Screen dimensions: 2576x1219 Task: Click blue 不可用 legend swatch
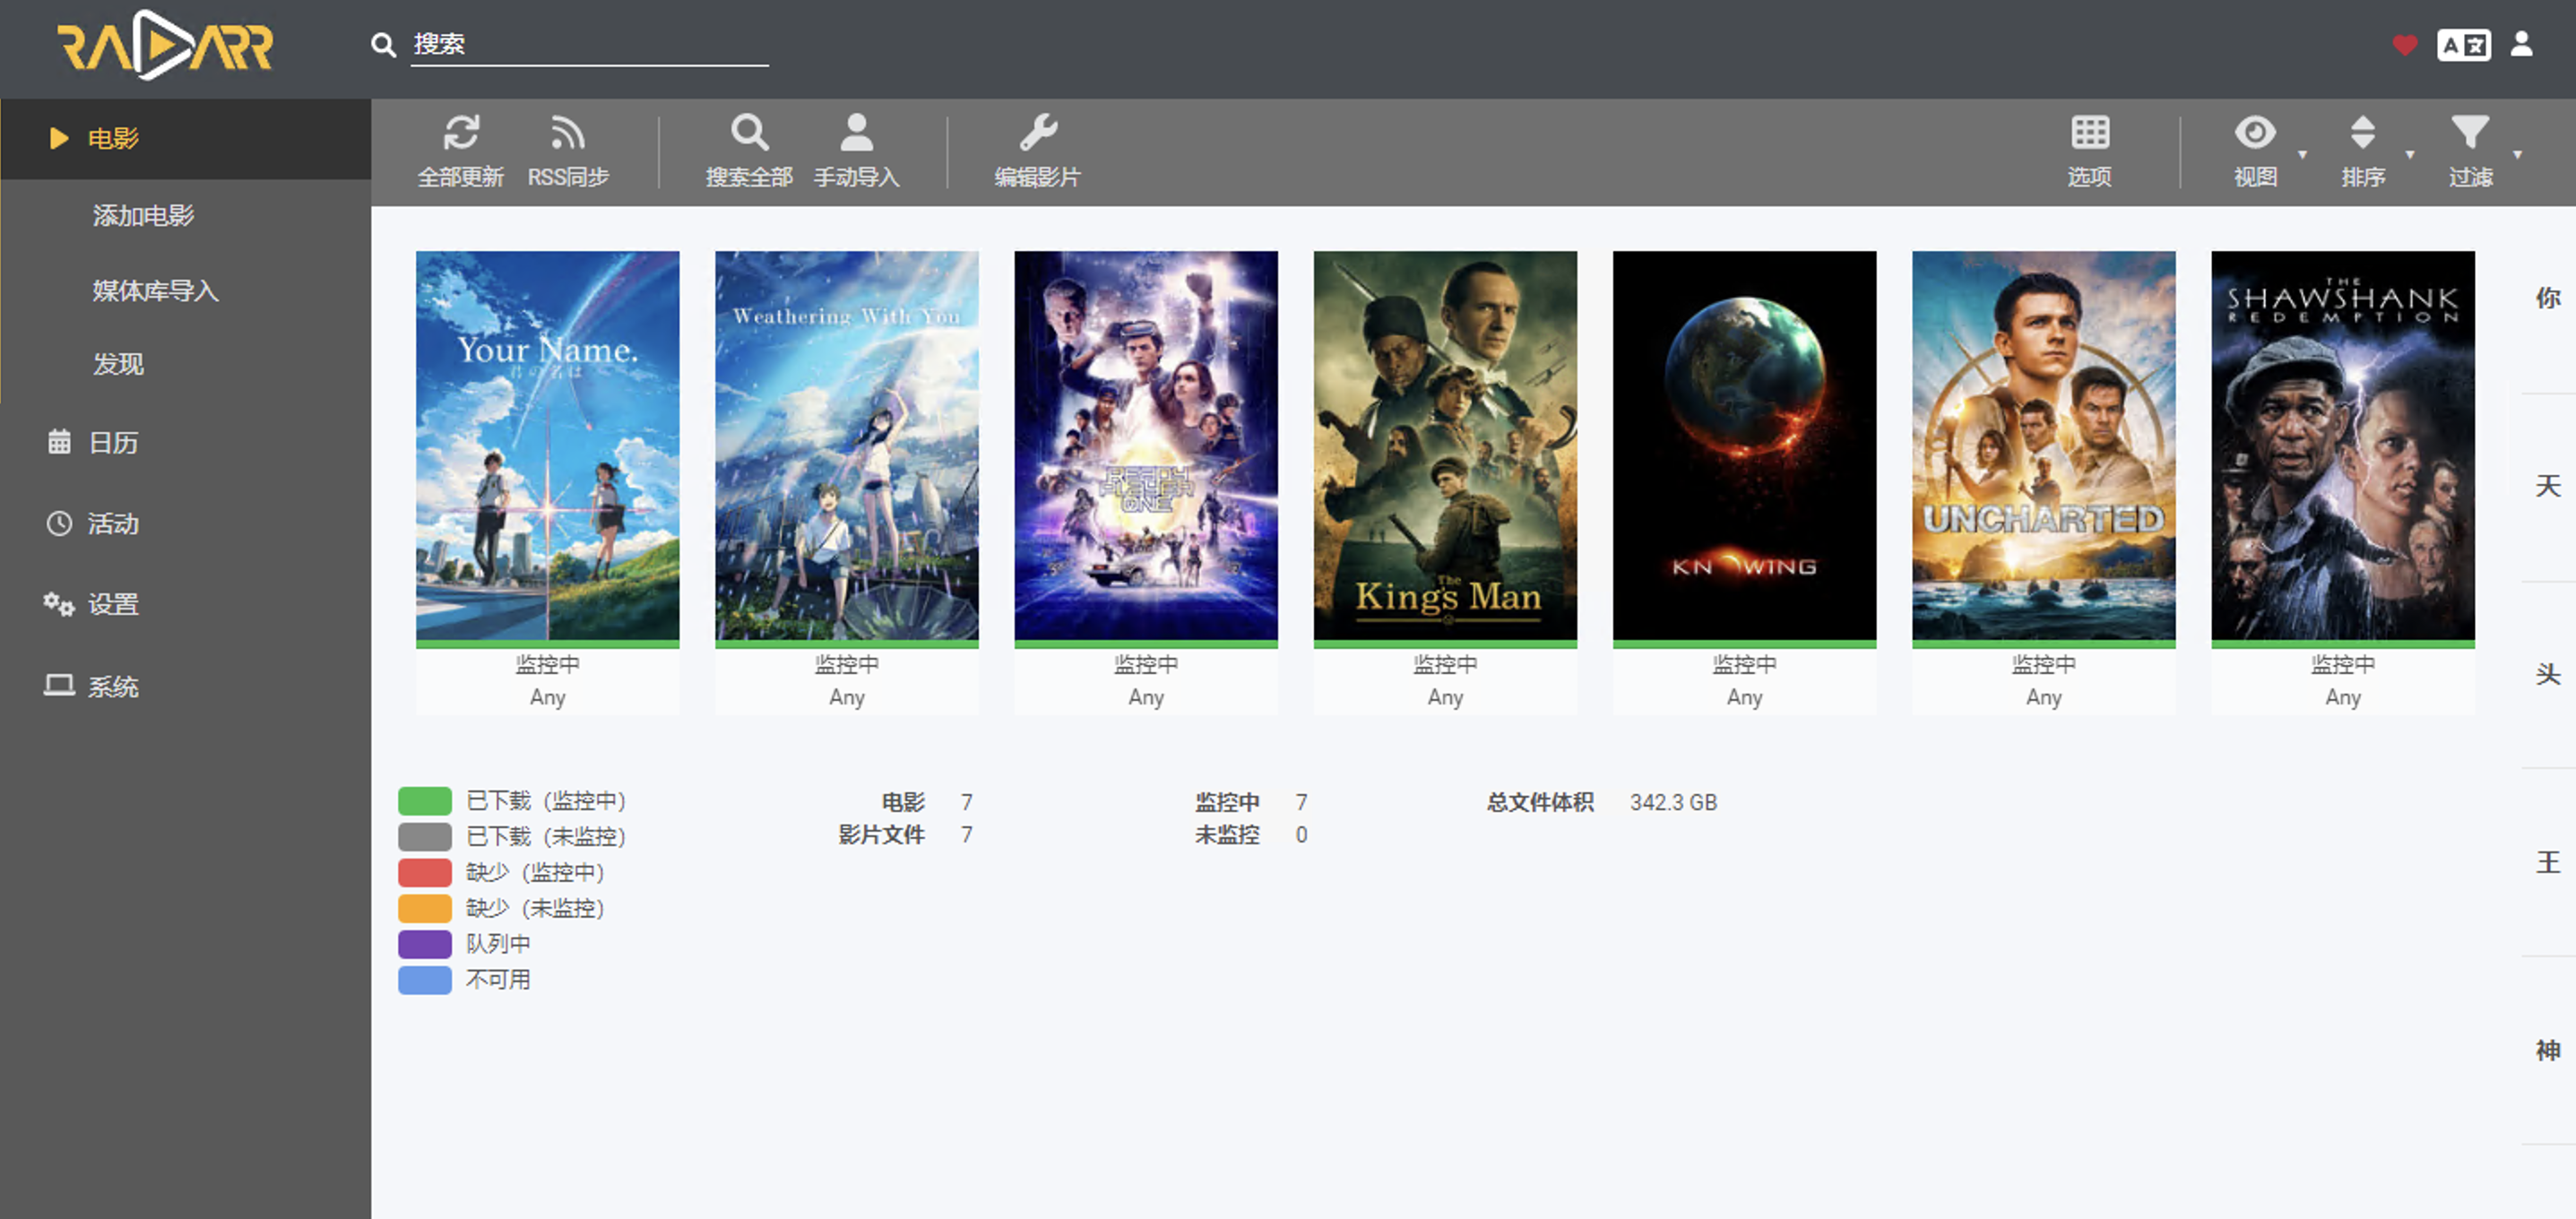point(425,980)
